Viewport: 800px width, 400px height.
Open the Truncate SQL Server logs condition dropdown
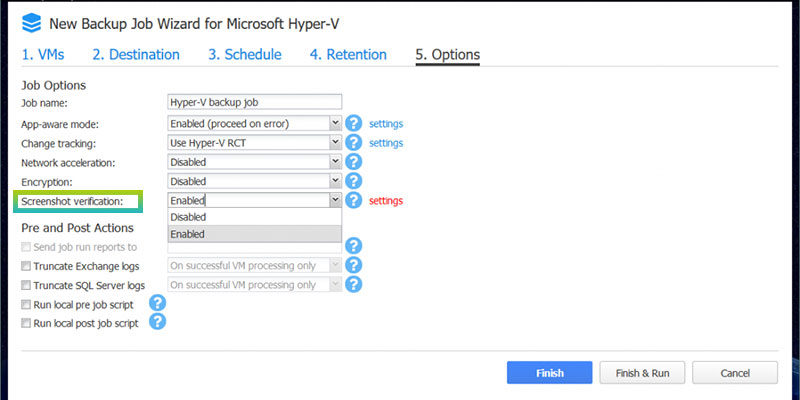click(335, 285)
